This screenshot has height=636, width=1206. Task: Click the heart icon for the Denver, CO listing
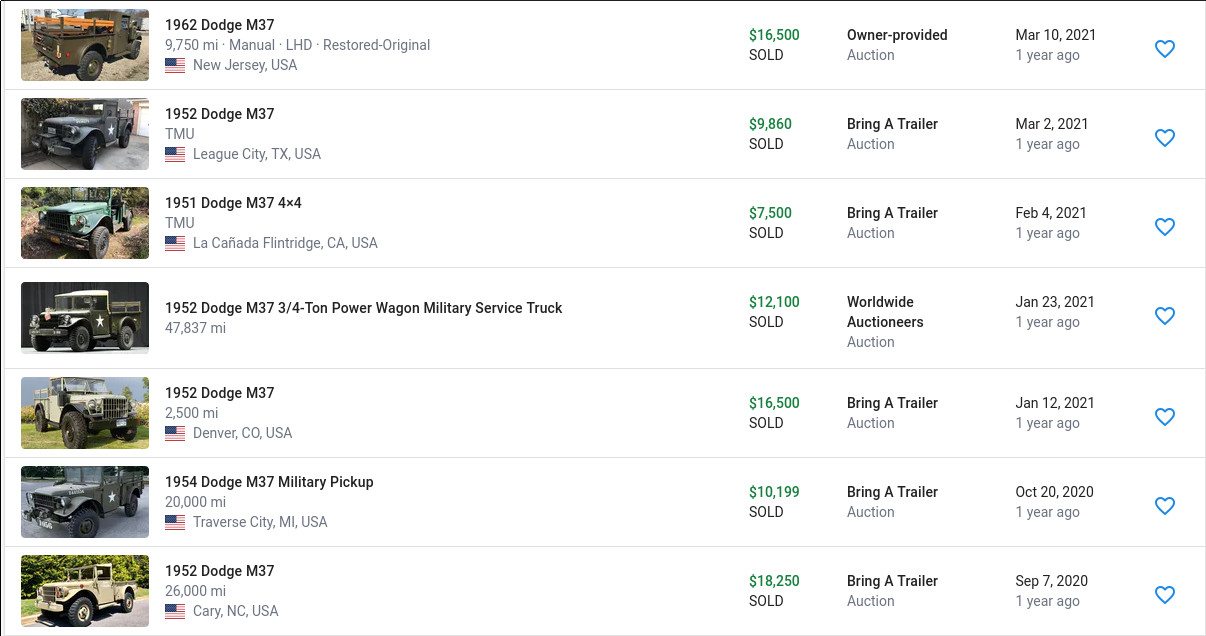(x=1164, y=417)
